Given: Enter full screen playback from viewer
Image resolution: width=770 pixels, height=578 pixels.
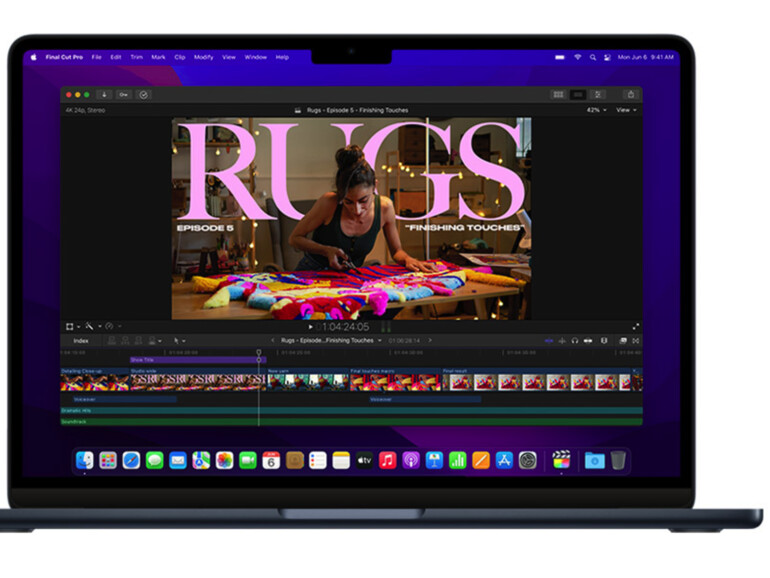Looking at the screenshot, I should coord(635,327).
